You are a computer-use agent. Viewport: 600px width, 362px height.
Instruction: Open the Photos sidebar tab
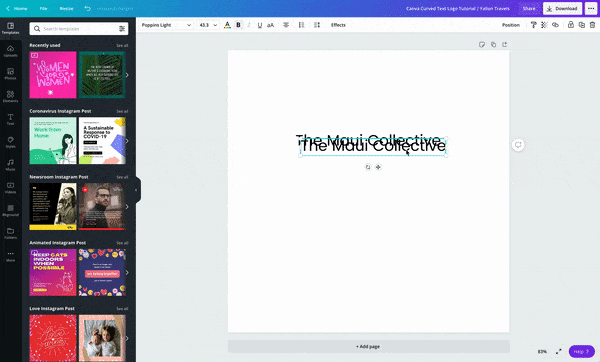click(10, 74)
